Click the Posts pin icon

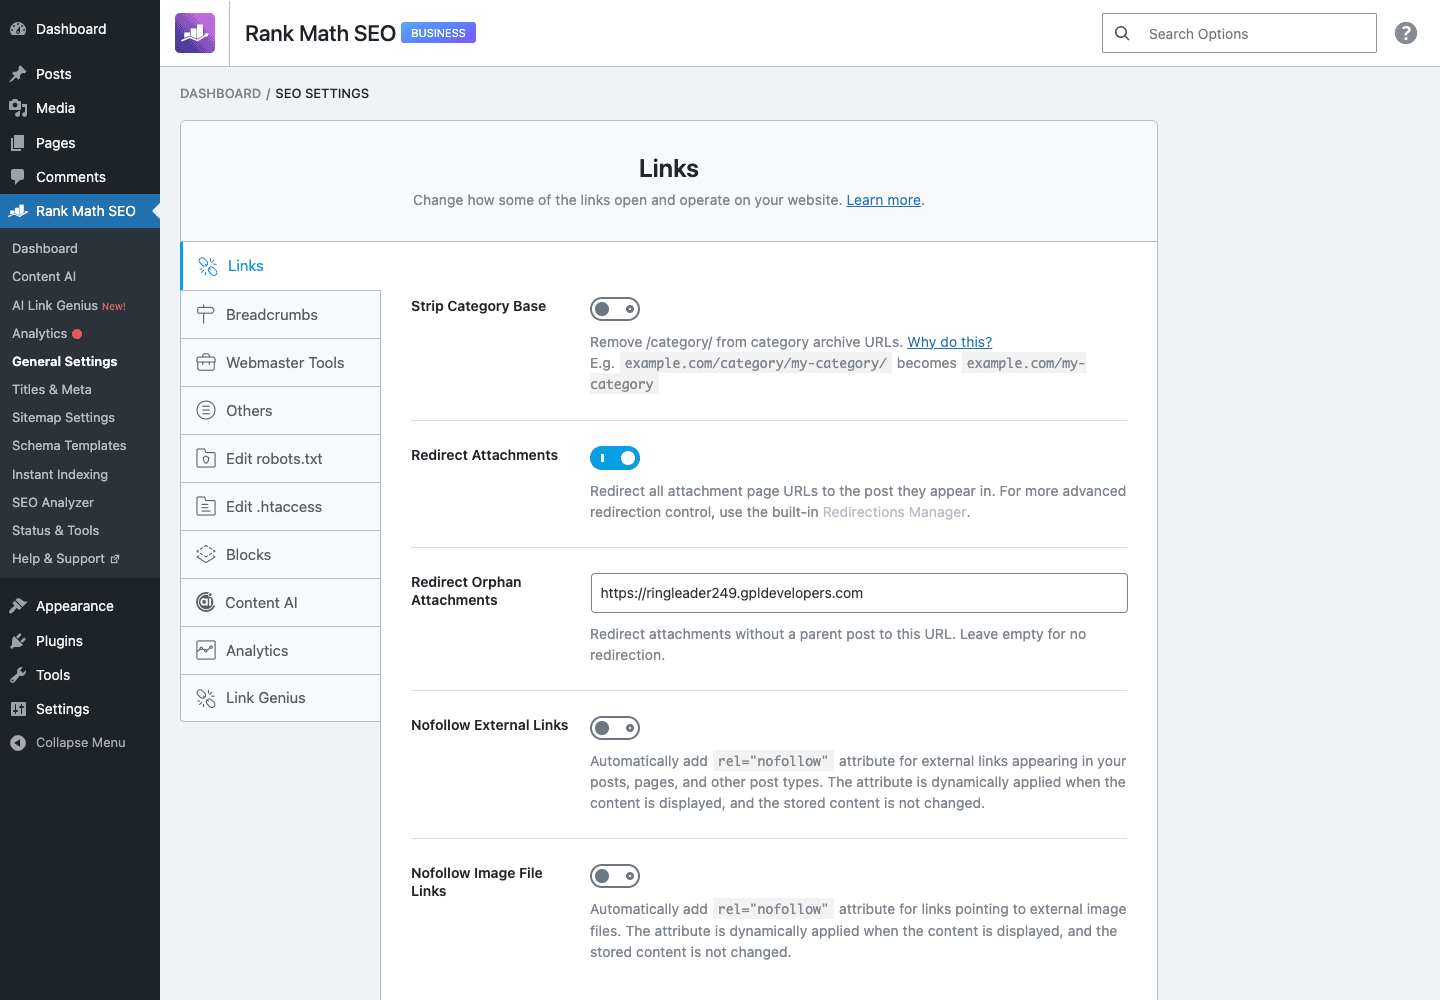[18, 74]
